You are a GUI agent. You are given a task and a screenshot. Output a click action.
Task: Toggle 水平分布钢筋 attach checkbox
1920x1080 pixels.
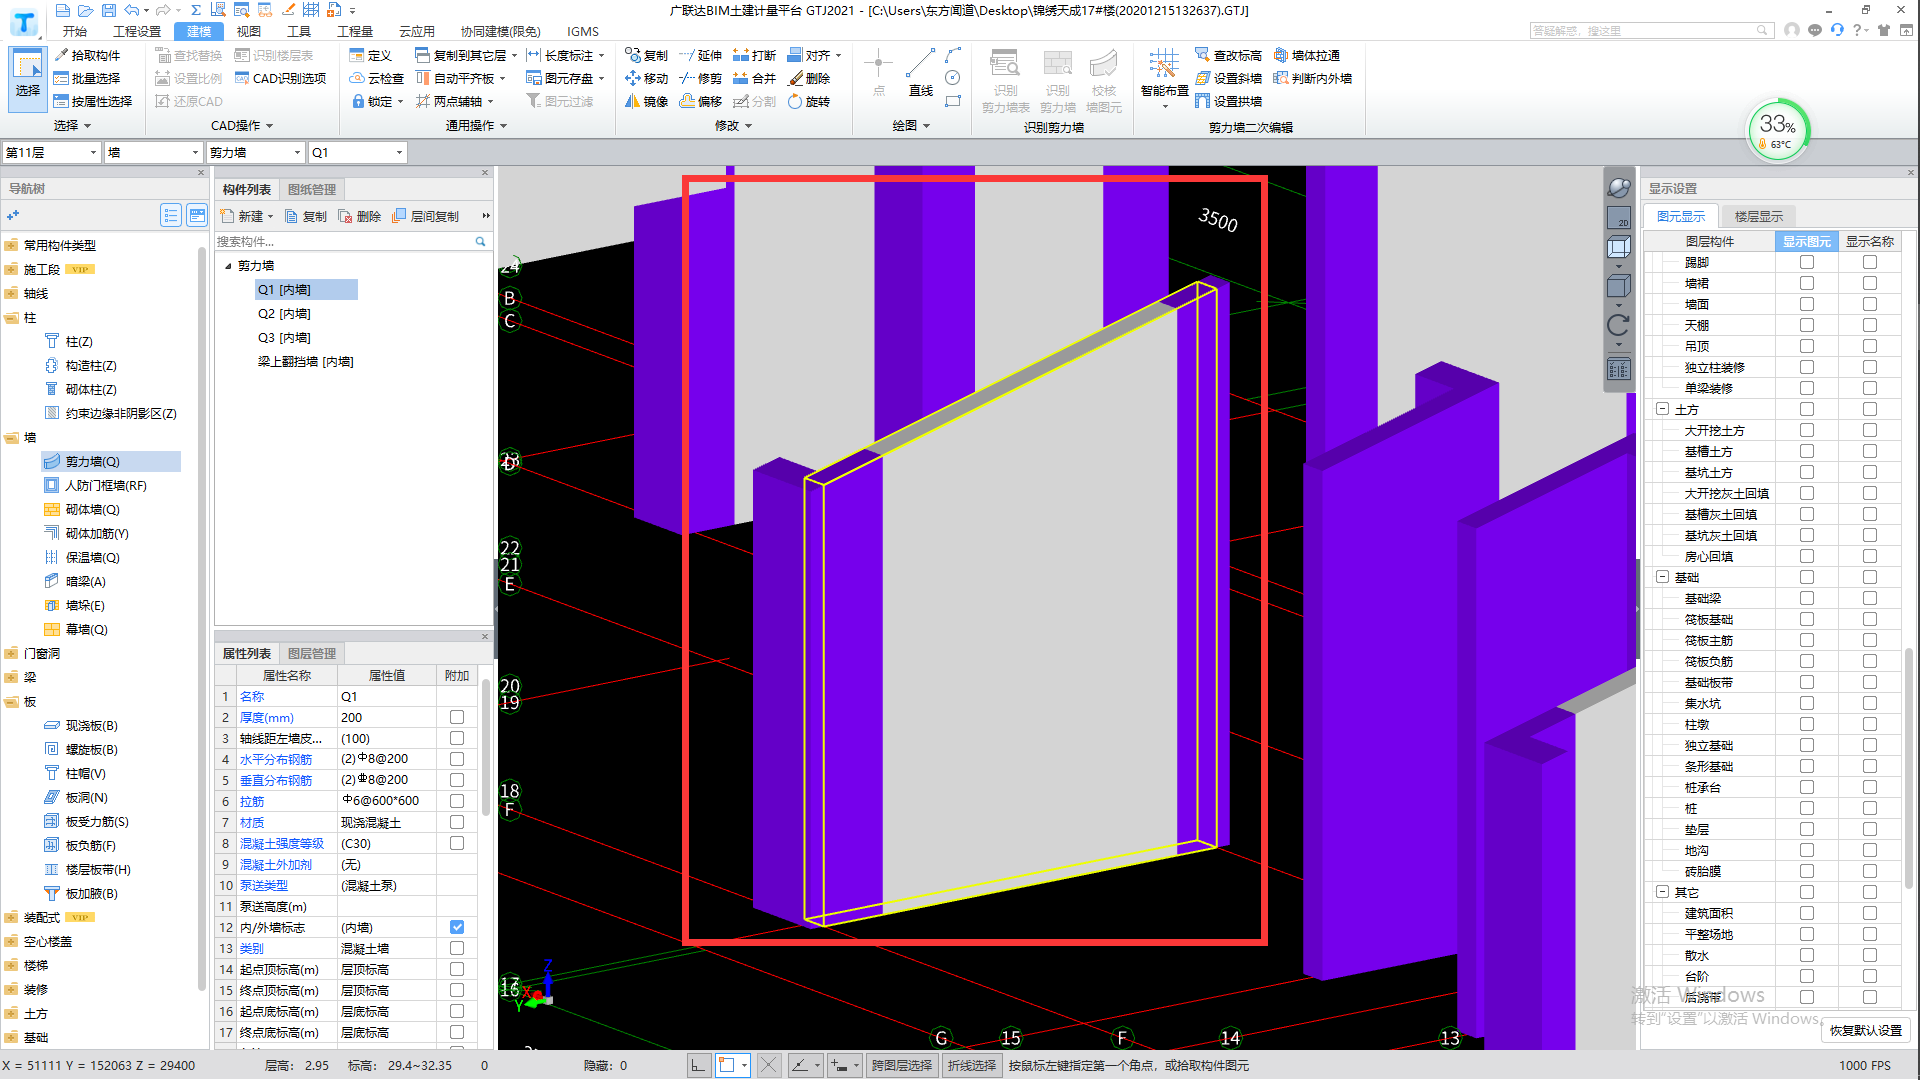457,759
